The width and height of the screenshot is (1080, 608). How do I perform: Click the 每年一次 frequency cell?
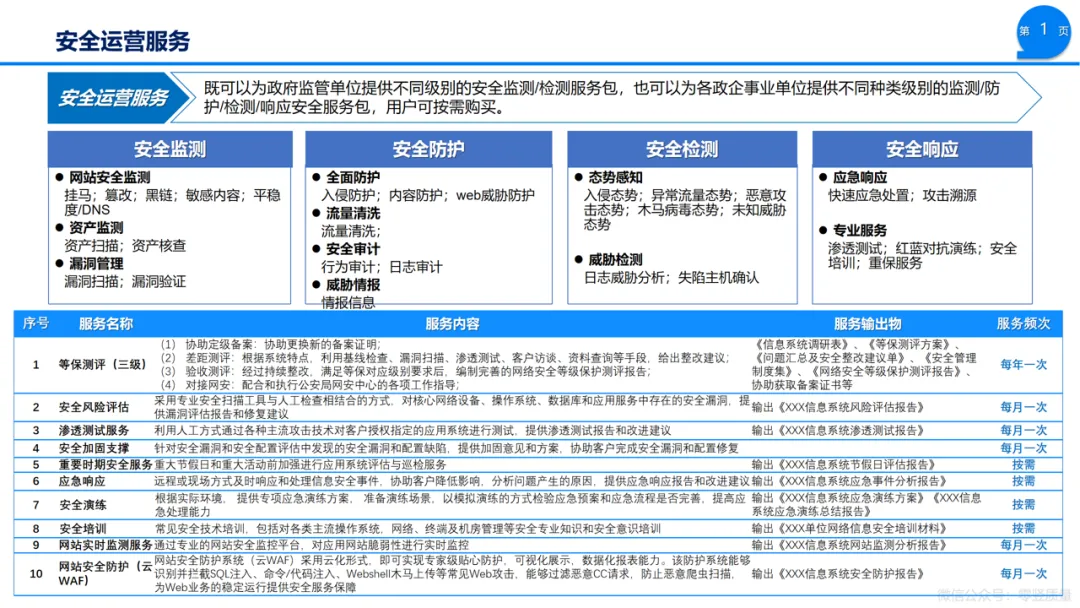[x=1024, y=365]
